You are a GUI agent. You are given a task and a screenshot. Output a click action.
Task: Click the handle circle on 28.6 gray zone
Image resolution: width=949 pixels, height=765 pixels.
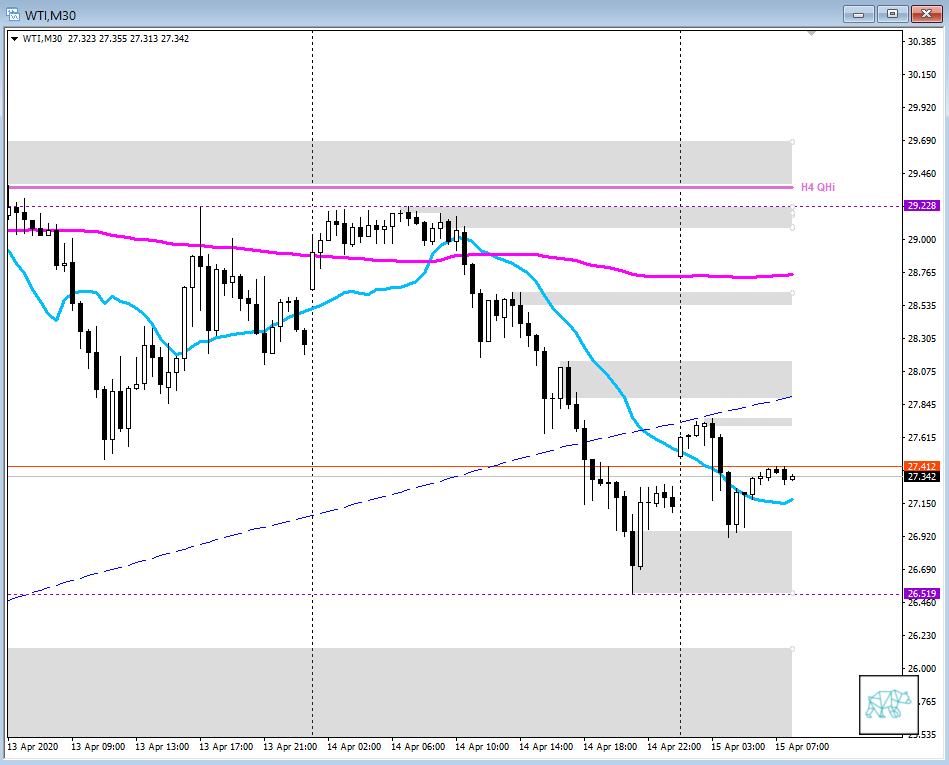coord(792,293)
